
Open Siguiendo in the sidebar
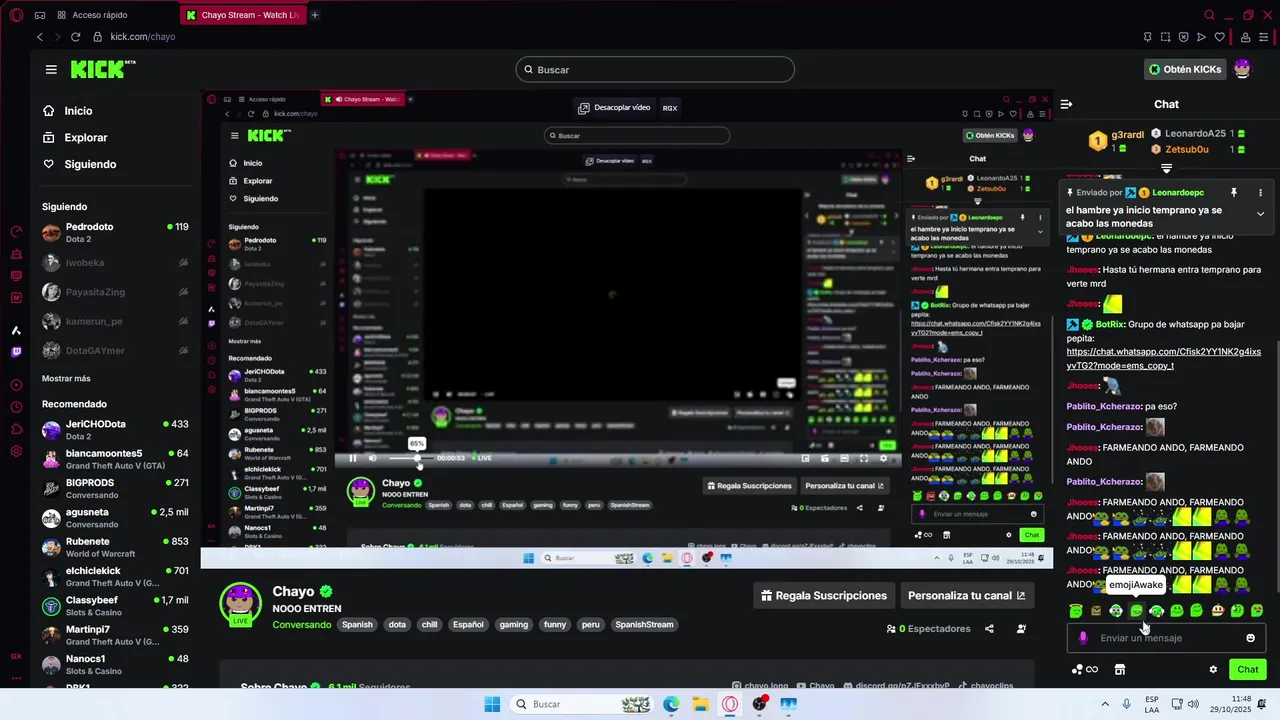pyautogui.click(x=90, y=164)
